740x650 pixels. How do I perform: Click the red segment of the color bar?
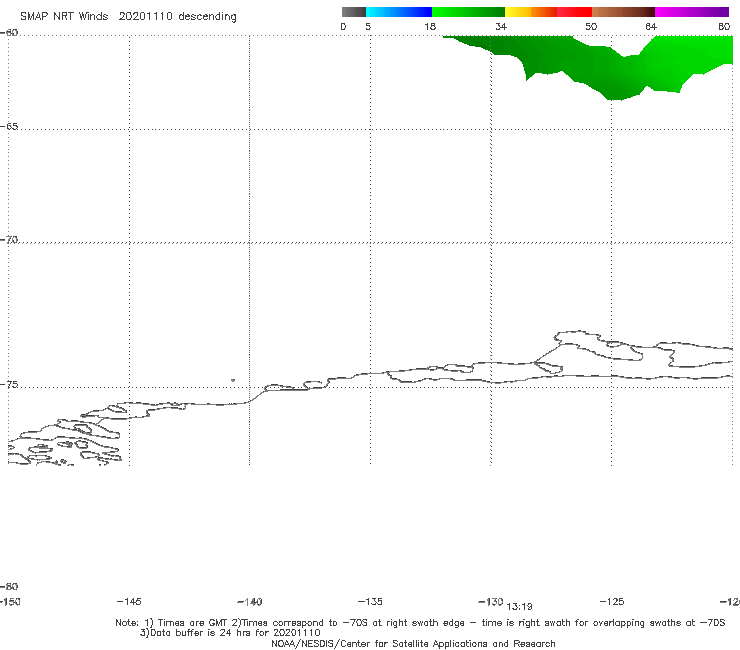574,12
